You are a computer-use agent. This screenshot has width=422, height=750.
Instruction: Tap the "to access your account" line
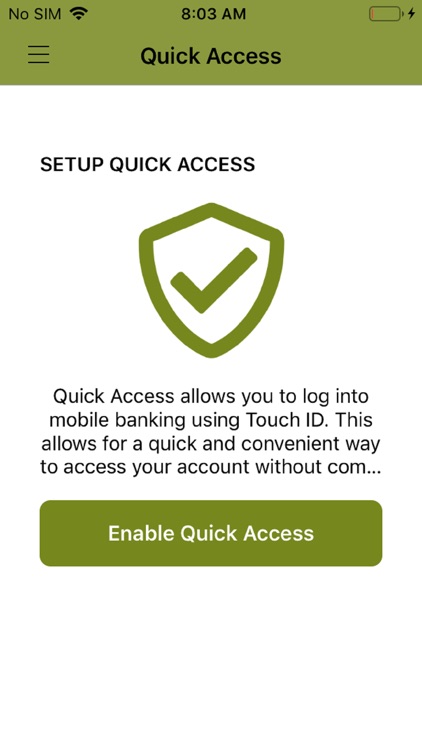coord(144,467)
